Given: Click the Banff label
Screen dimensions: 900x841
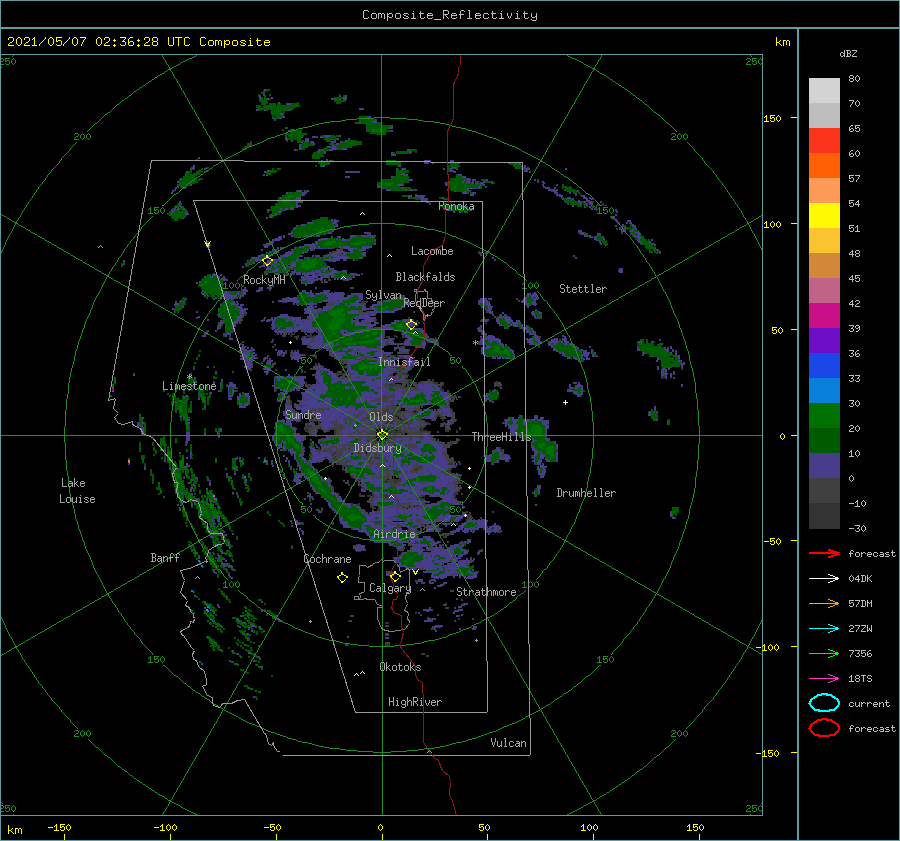Looking at the screenshot, I should pyautogui.click(x=165, y=557).
